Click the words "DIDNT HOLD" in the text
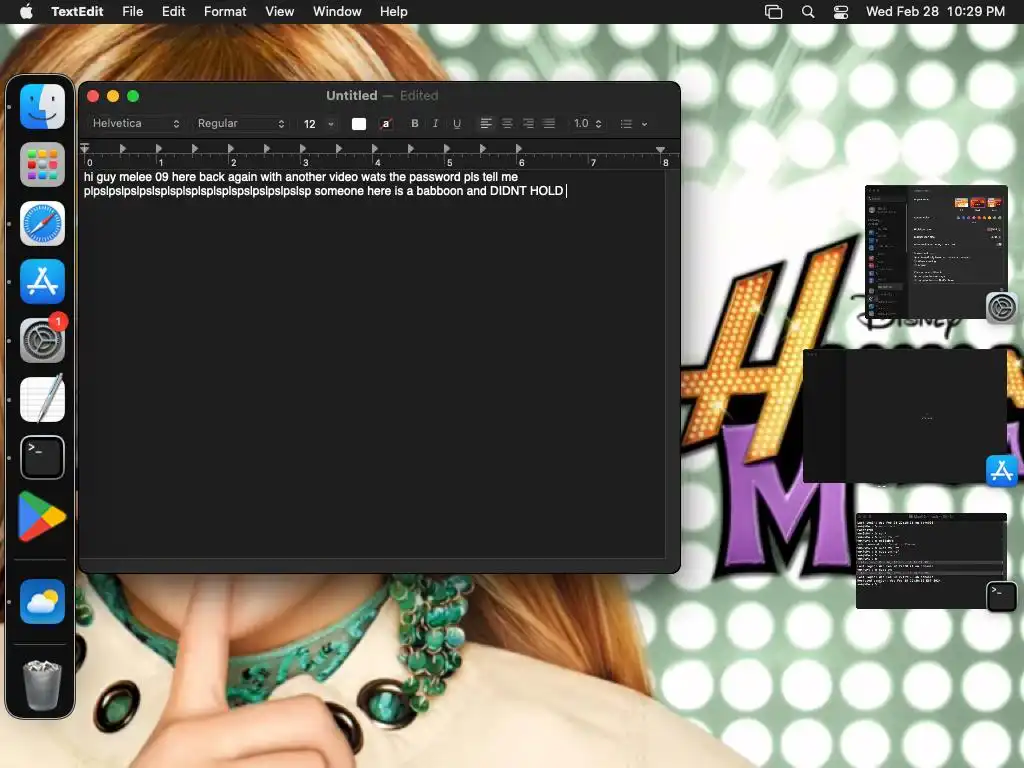 pos(526,191)
